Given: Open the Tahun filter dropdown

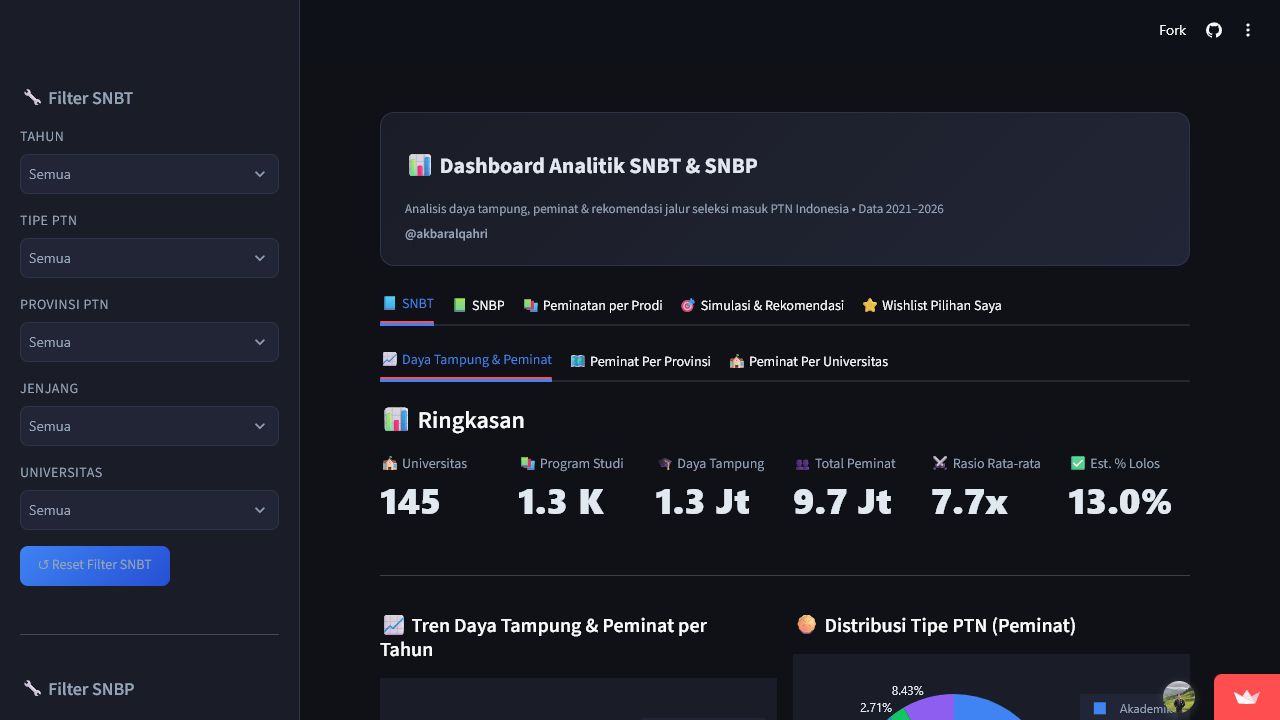Looking at the screenshot, I should click(149, 174).
